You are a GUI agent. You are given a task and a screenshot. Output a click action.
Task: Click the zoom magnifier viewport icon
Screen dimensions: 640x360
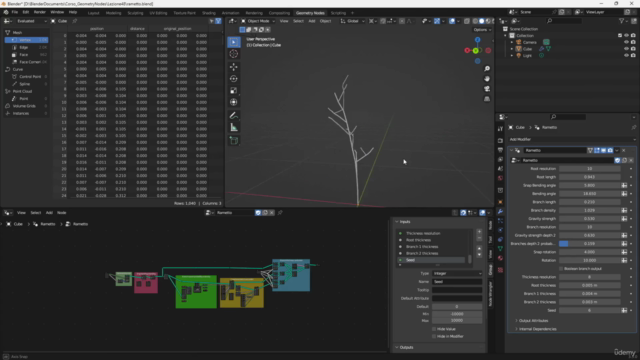pos(487,69)
